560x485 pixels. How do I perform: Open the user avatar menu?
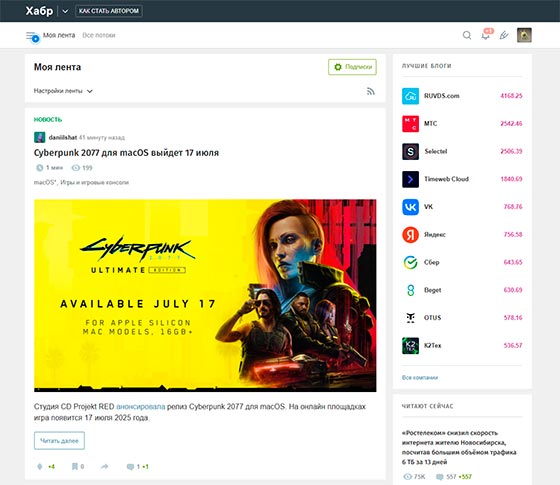click(x=524, y=35)
